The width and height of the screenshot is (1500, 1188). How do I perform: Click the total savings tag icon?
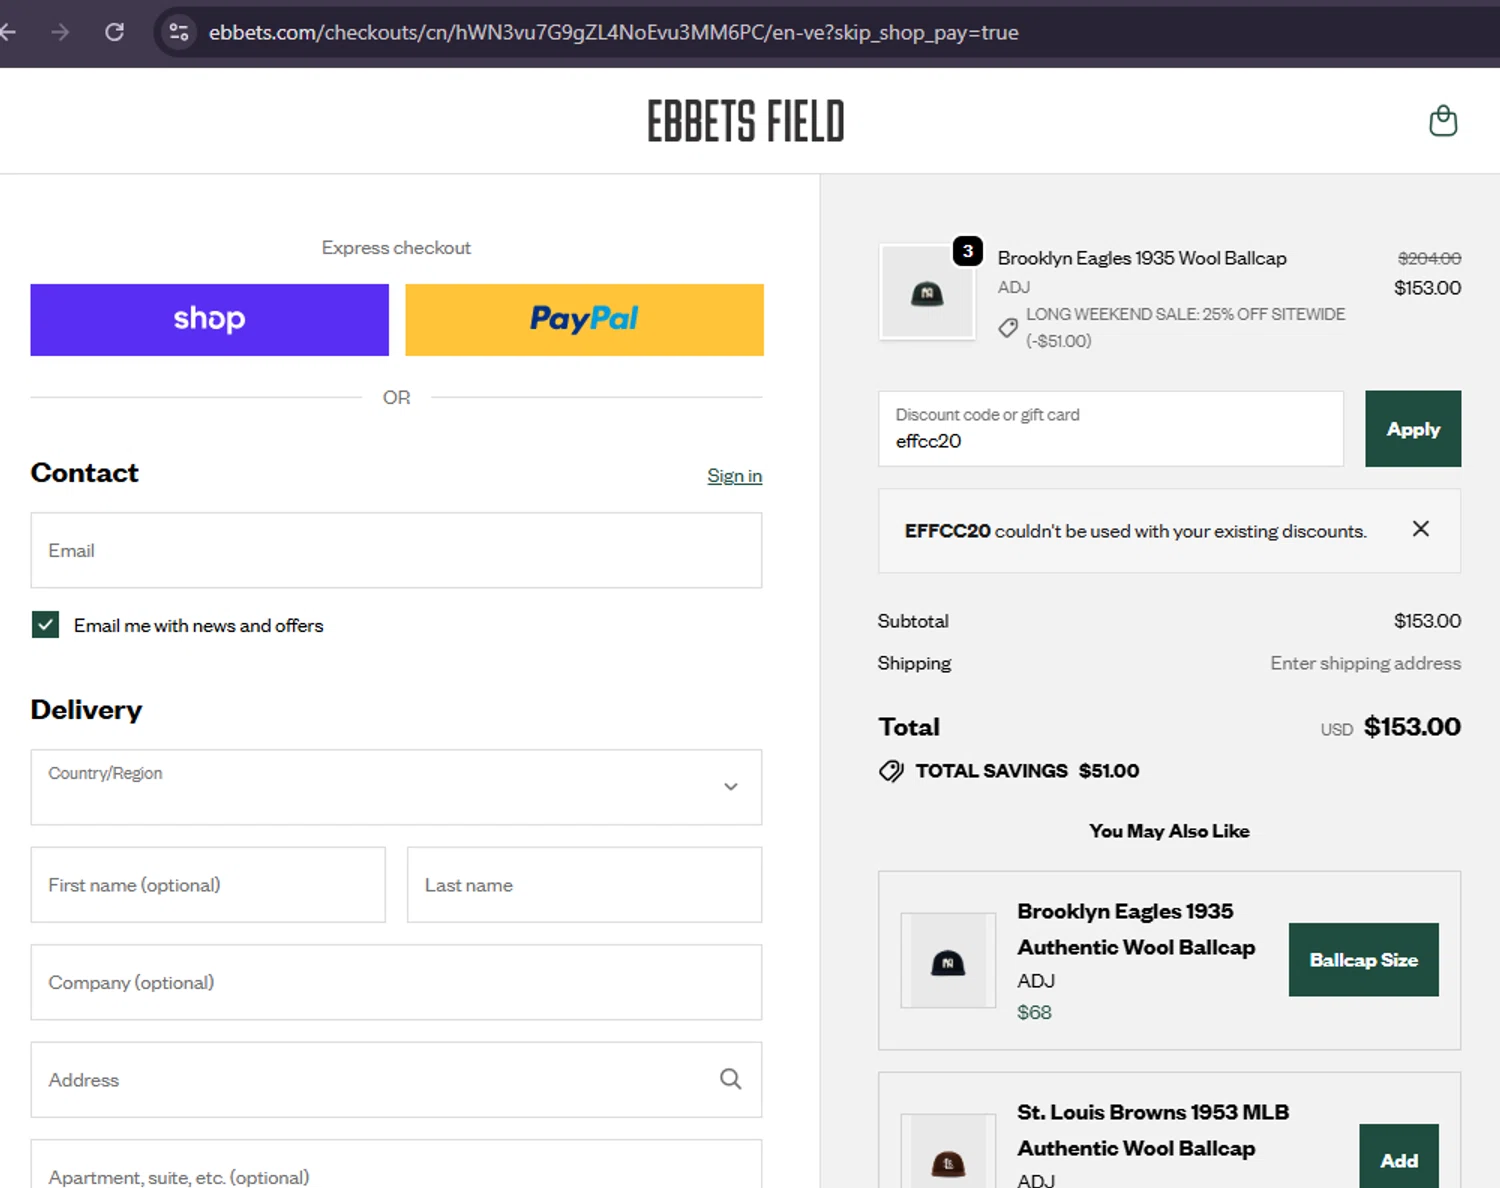click(891, 771)
